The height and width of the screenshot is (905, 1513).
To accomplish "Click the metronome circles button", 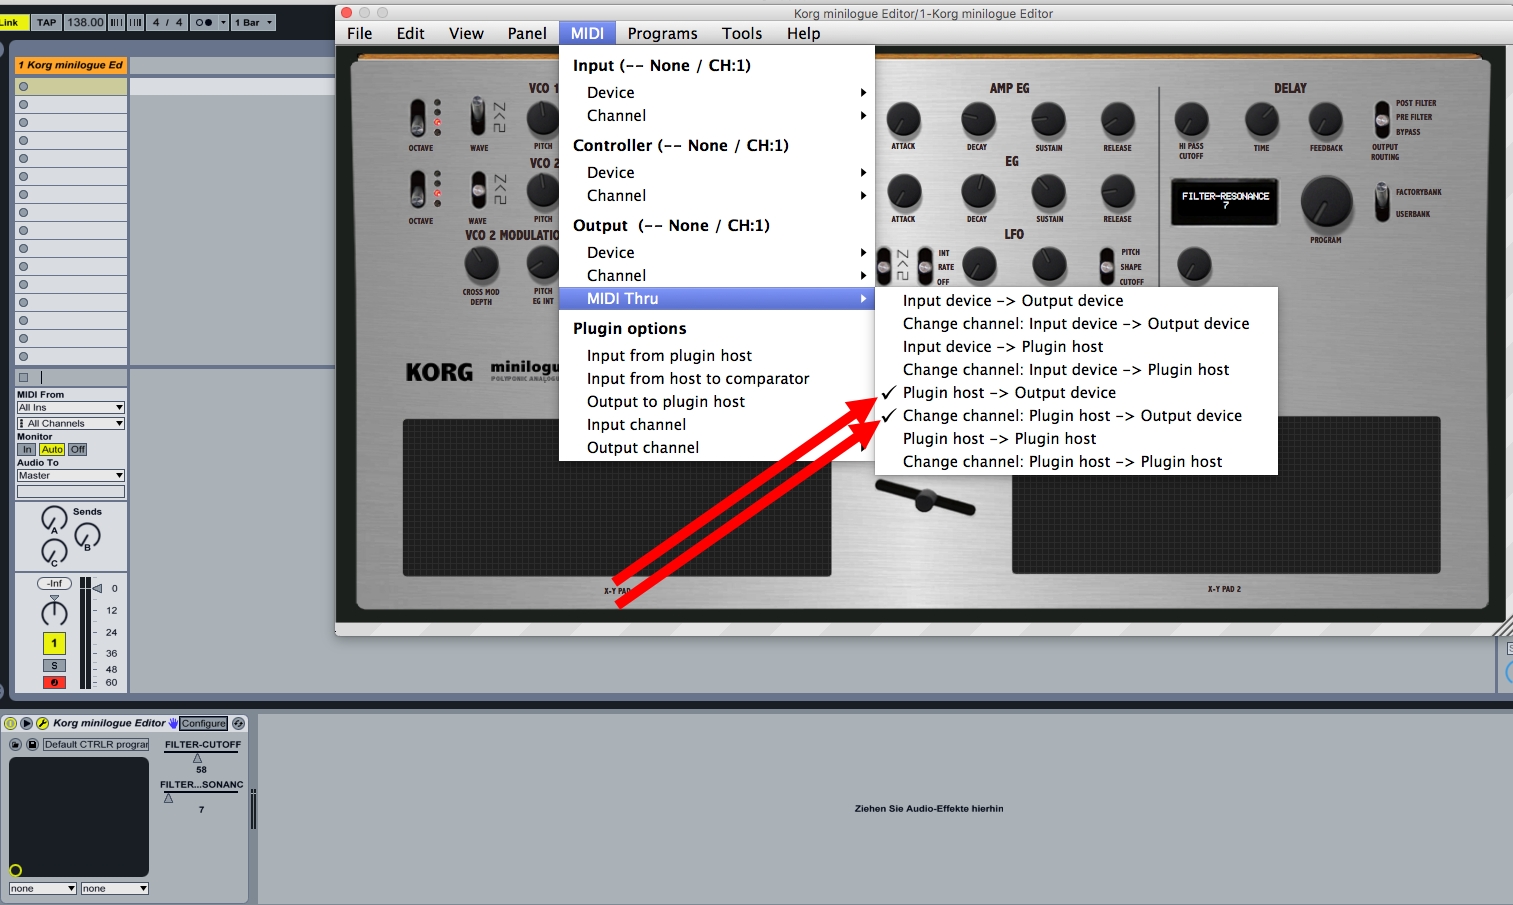I will (x=203, y=22).
